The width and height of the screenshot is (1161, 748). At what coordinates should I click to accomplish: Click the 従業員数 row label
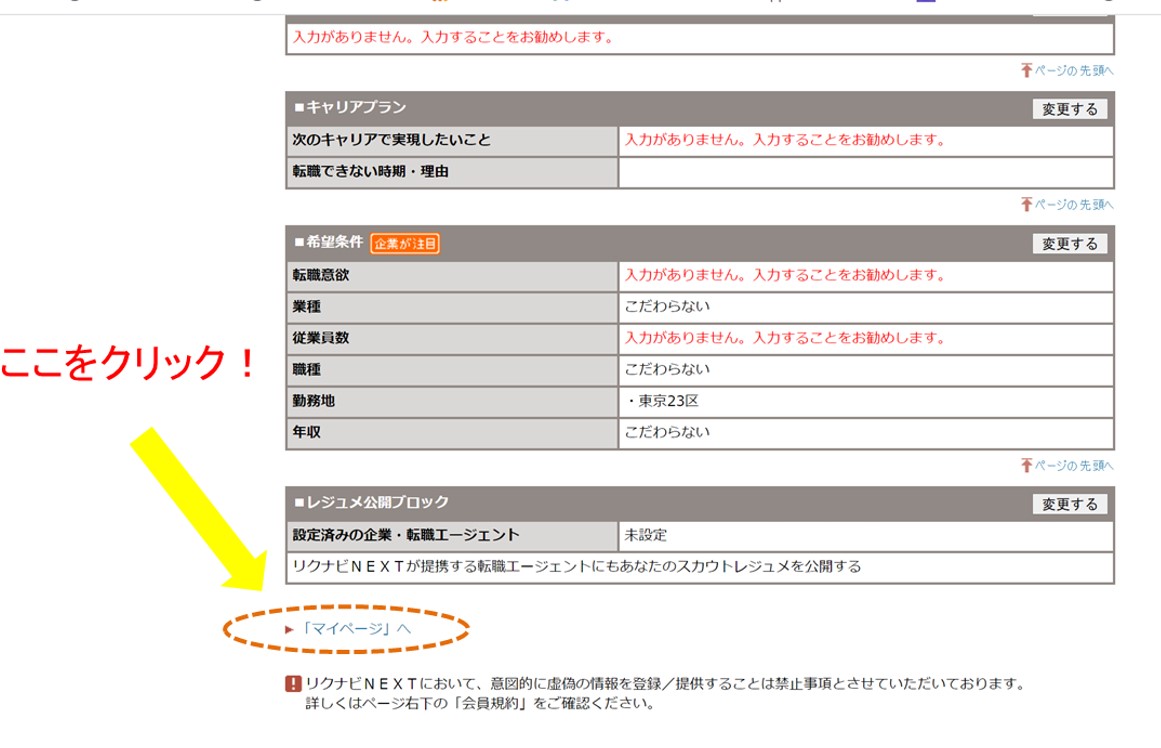[452, 338]
